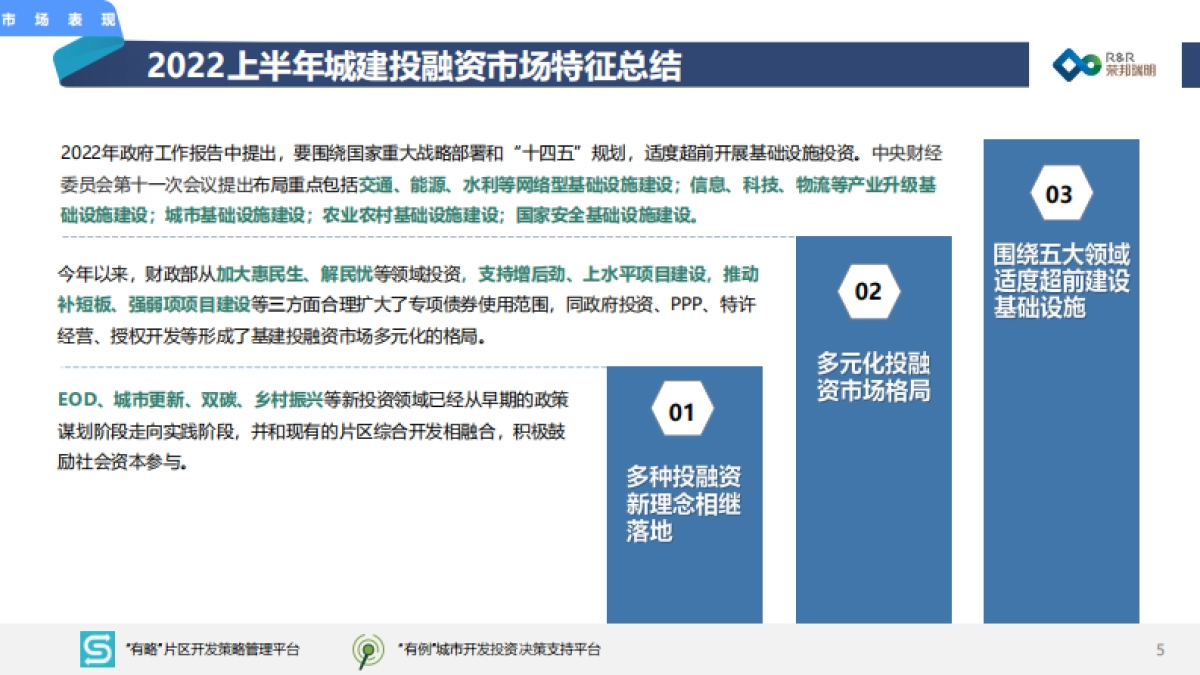
Task: Select the hexagon badge labeled 02
Action: pos(867,292)
